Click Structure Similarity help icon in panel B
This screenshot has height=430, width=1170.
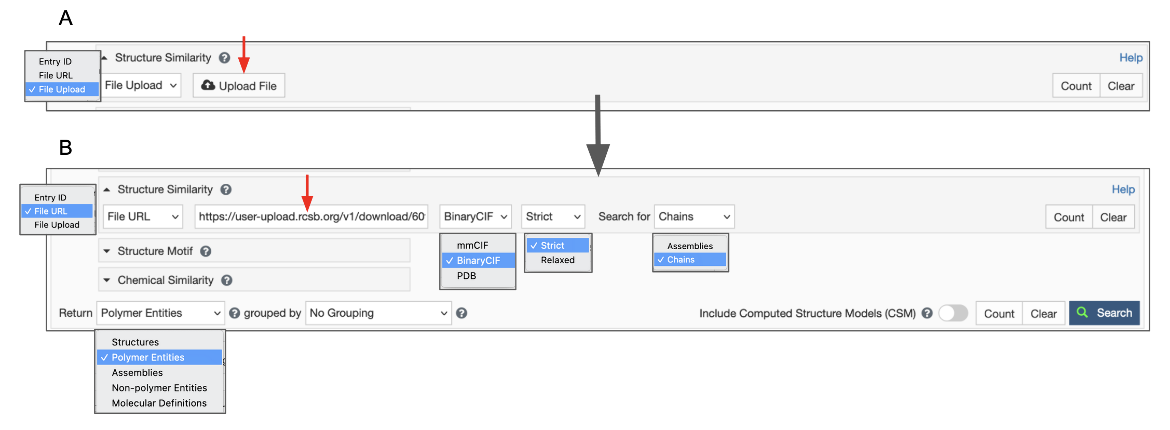(226, 189)
